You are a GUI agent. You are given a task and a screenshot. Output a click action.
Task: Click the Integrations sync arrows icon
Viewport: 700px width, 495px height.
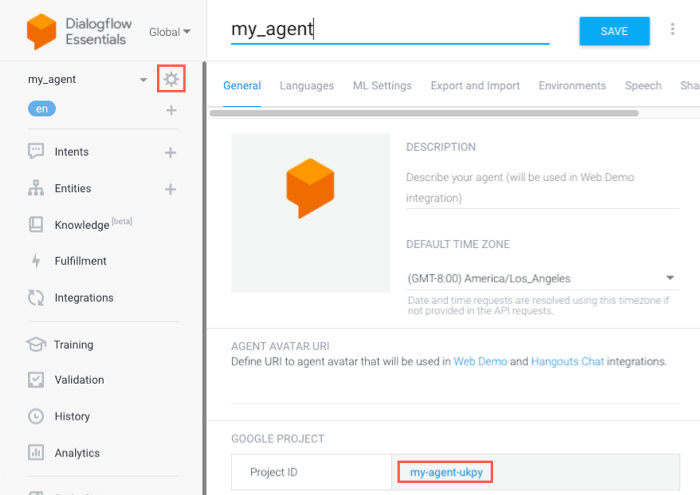click(x=36, y=297)
